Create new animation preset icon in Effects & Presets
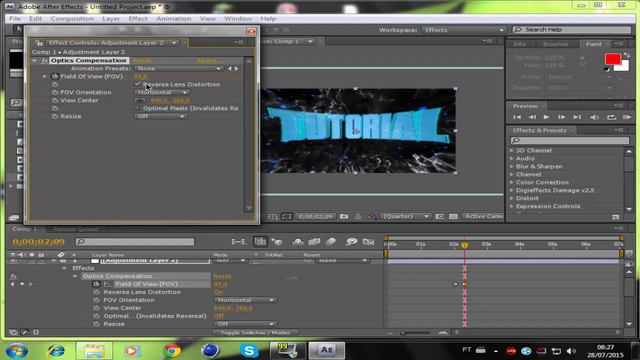 (x=616, y=217)
